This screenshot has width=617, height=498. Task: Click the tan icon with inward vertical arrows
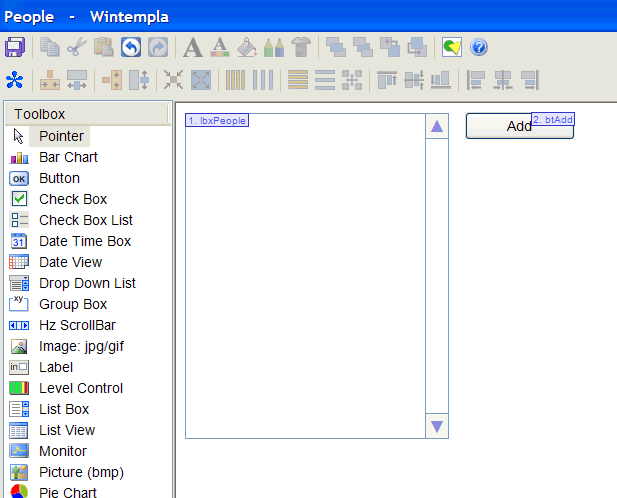[x=112, y=80]
